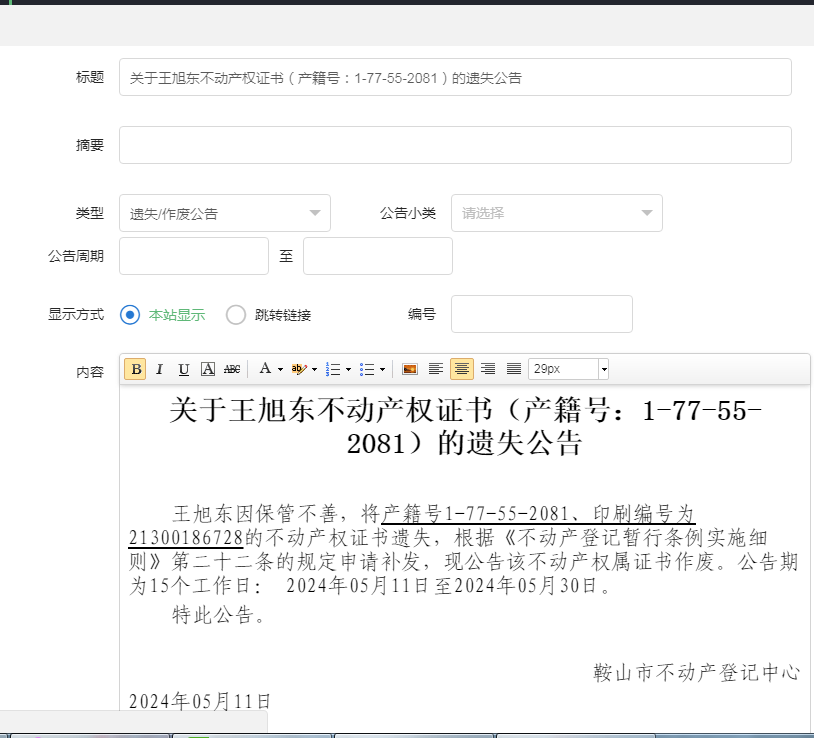Apply strikethrough ABC formatting

[x=232, y=369]
